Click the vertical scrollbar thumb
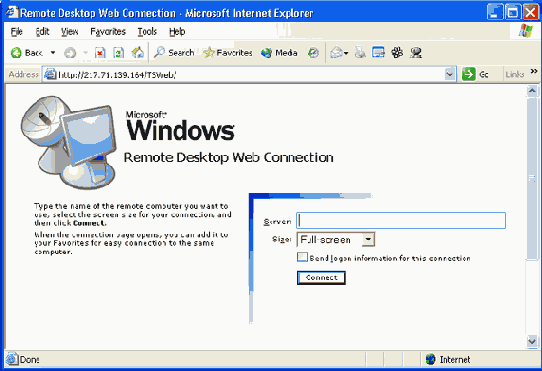This screenshot has height=371, width=542. pos(532,178)
